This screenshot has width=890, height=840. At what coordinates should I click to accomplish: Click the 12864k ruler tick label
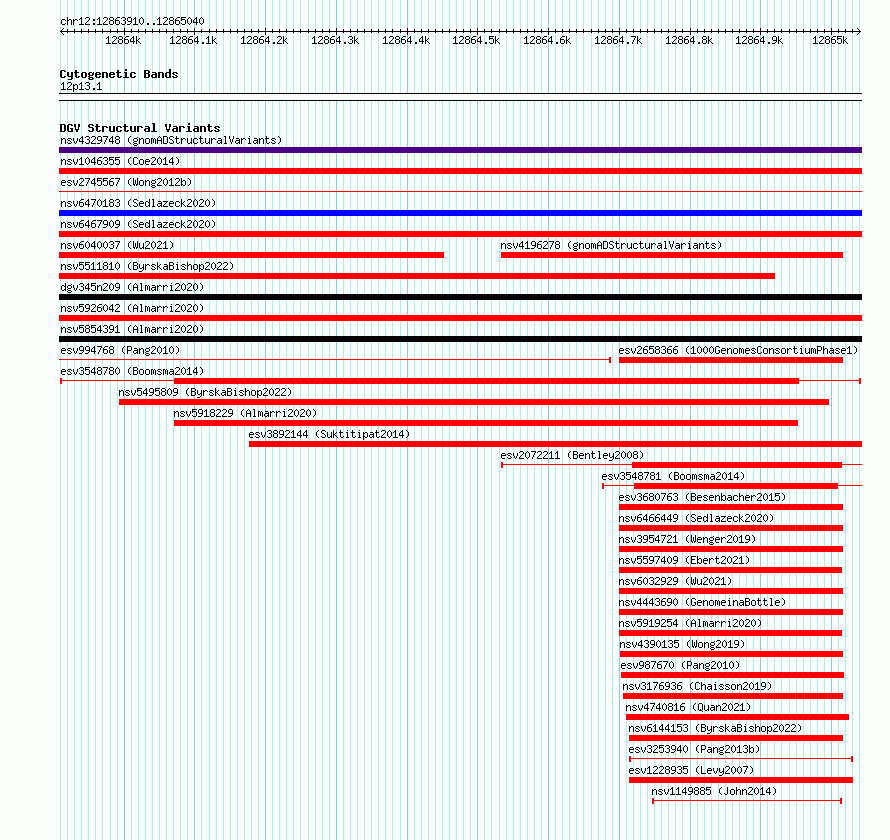point(123,40)
